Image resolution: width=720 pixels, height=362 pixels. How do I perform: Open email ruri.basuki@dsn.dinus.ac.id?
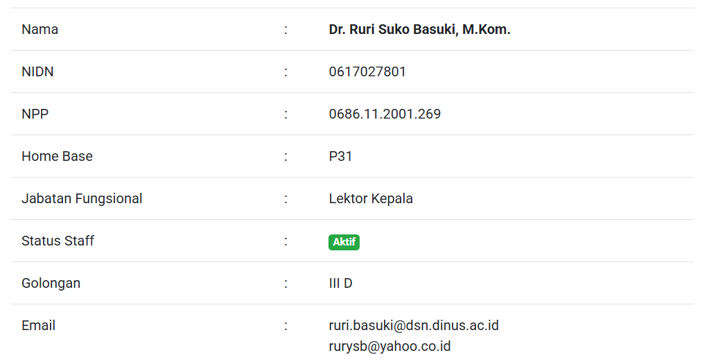pos(414,325)
